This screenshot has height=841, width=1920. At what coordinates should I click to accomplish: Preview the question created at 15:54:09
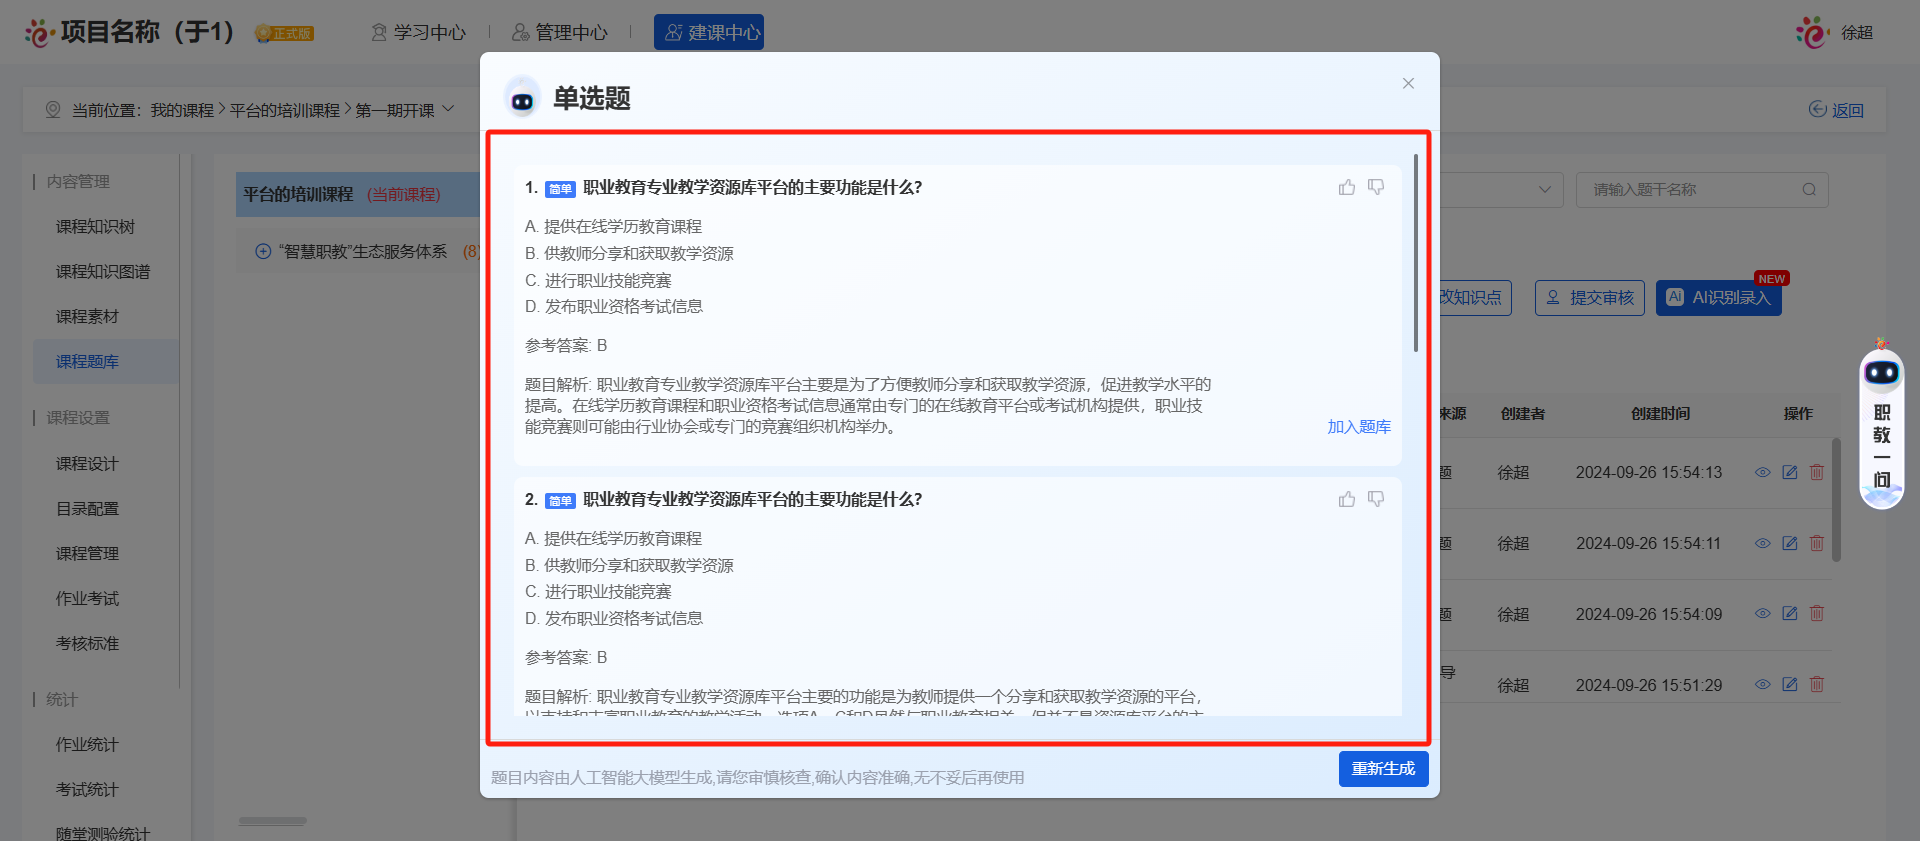1762,614
